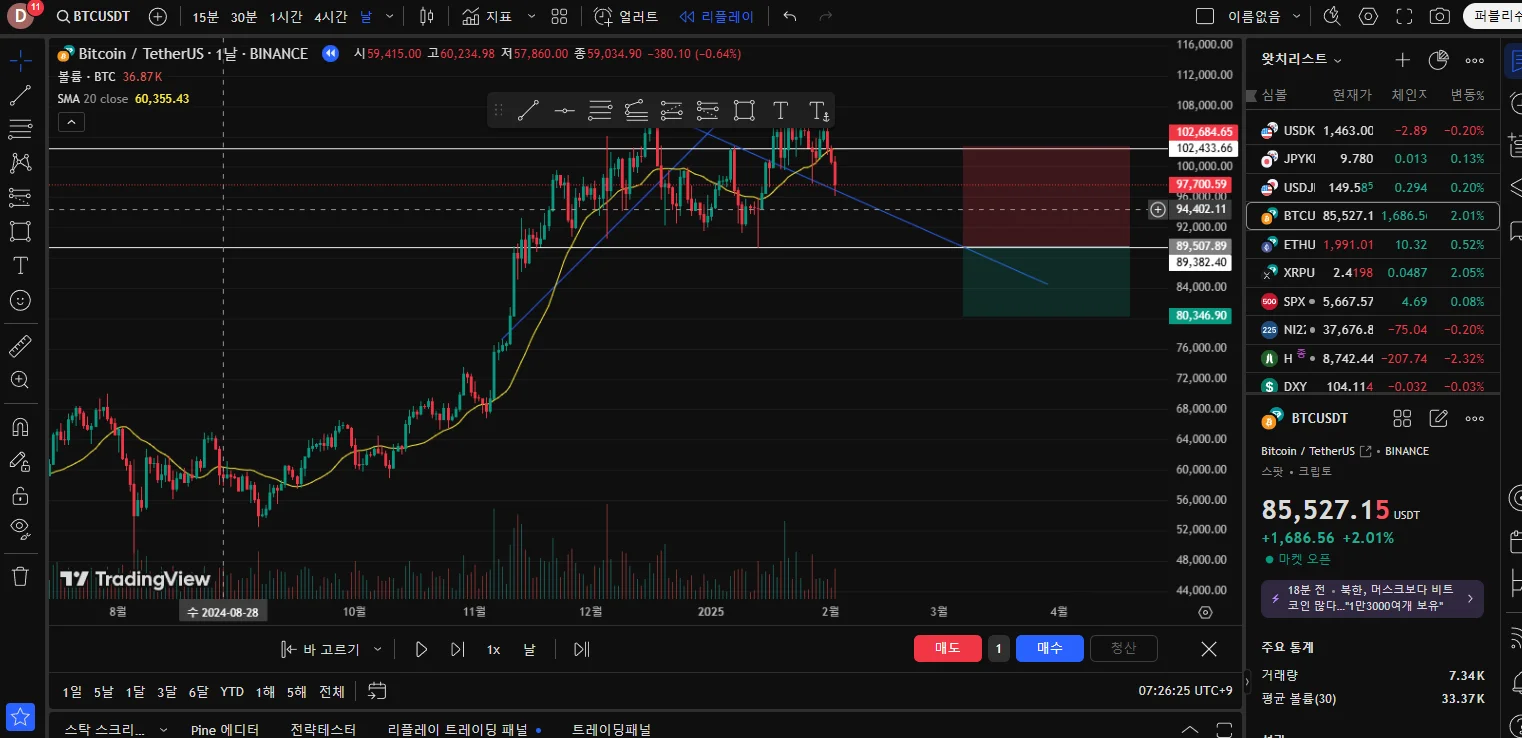The width and height of the screenshot is (1522, 738).
Task: Expand the 이름없음 layout dropdown
Action: 1297,17
